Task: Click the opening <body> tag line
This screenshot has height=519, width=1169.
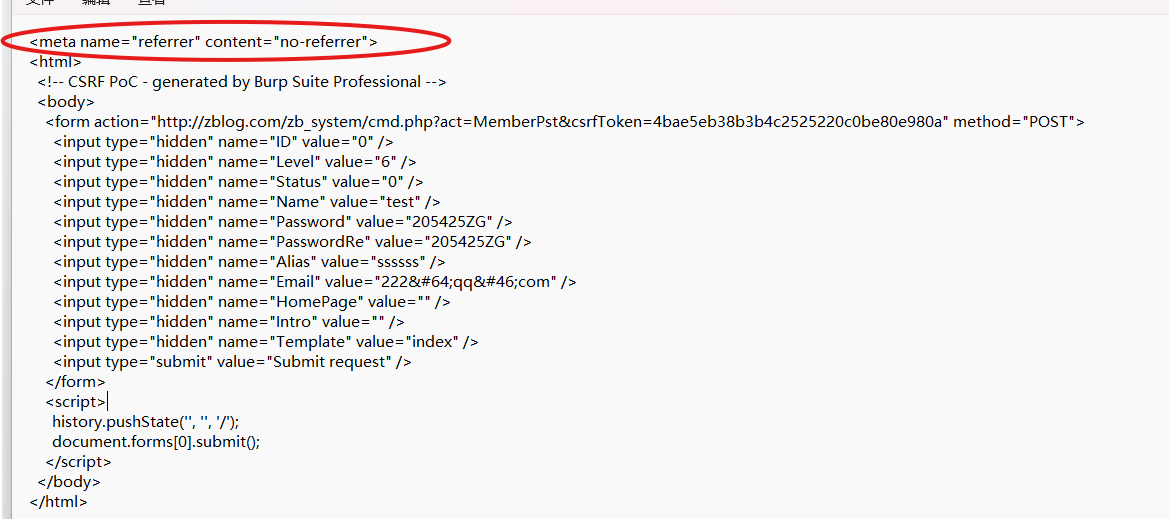Action: (x=66, y=102)
